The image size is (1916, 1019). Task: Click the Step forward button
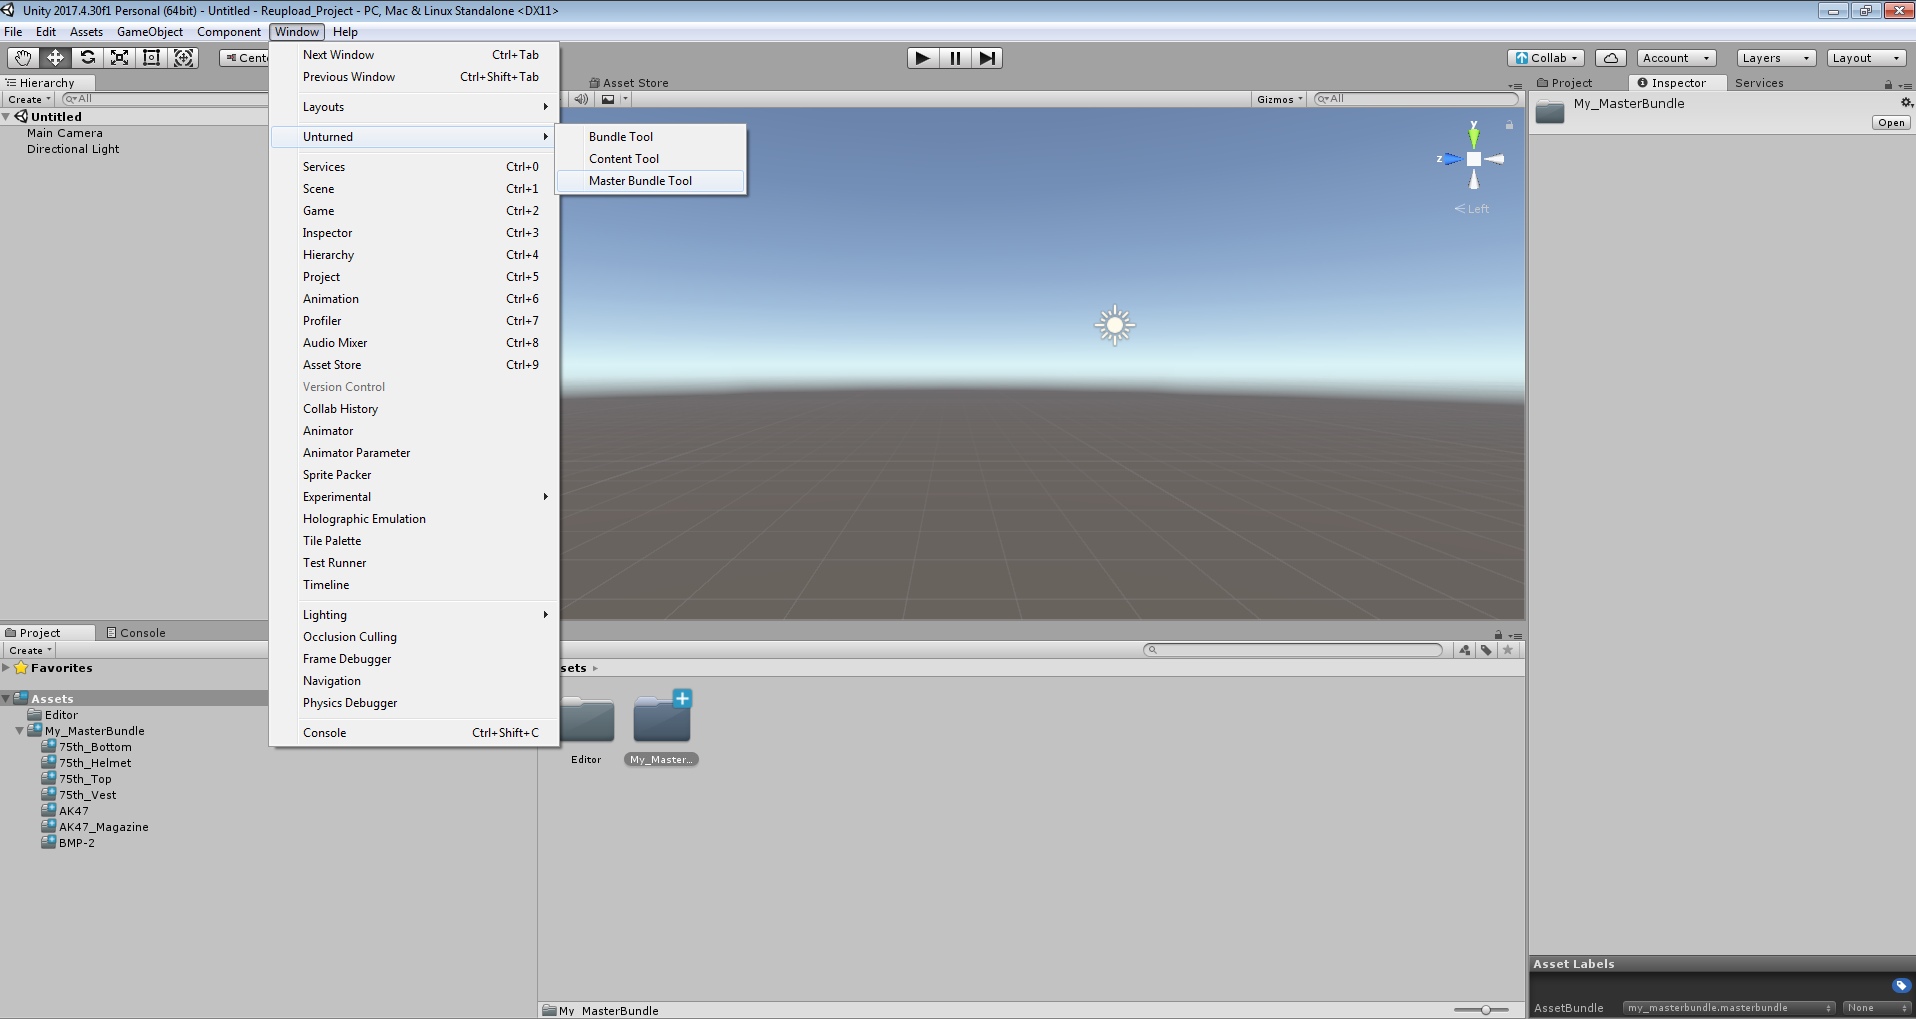987,58
